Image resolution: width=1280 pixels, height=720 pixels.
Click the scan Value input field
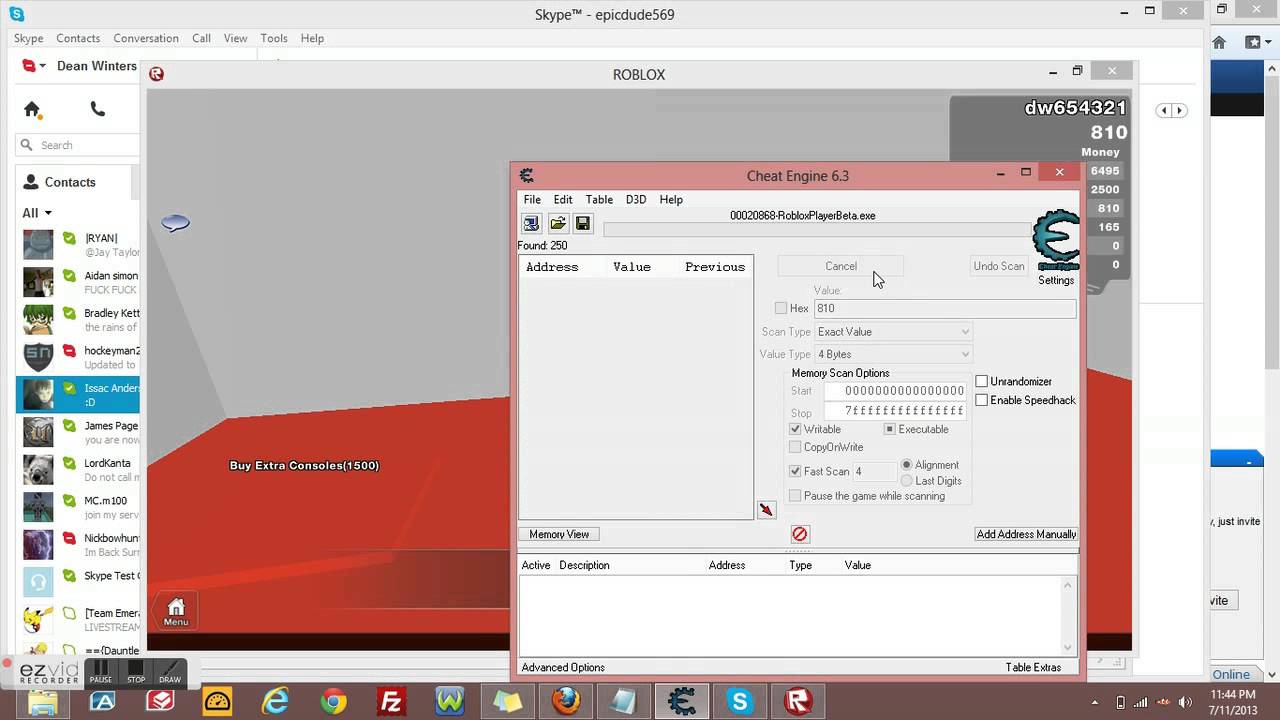tap(945, 308)
